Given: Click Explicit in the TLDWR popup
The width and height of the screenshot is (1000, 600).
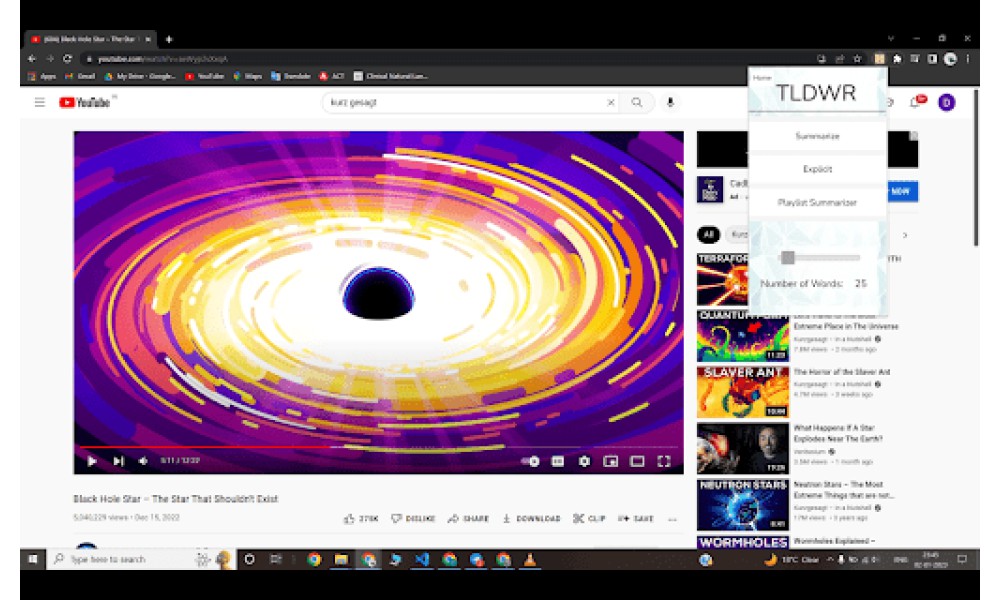Looking at the screenshot, I should pyautogui.click(x=818, y=169).
